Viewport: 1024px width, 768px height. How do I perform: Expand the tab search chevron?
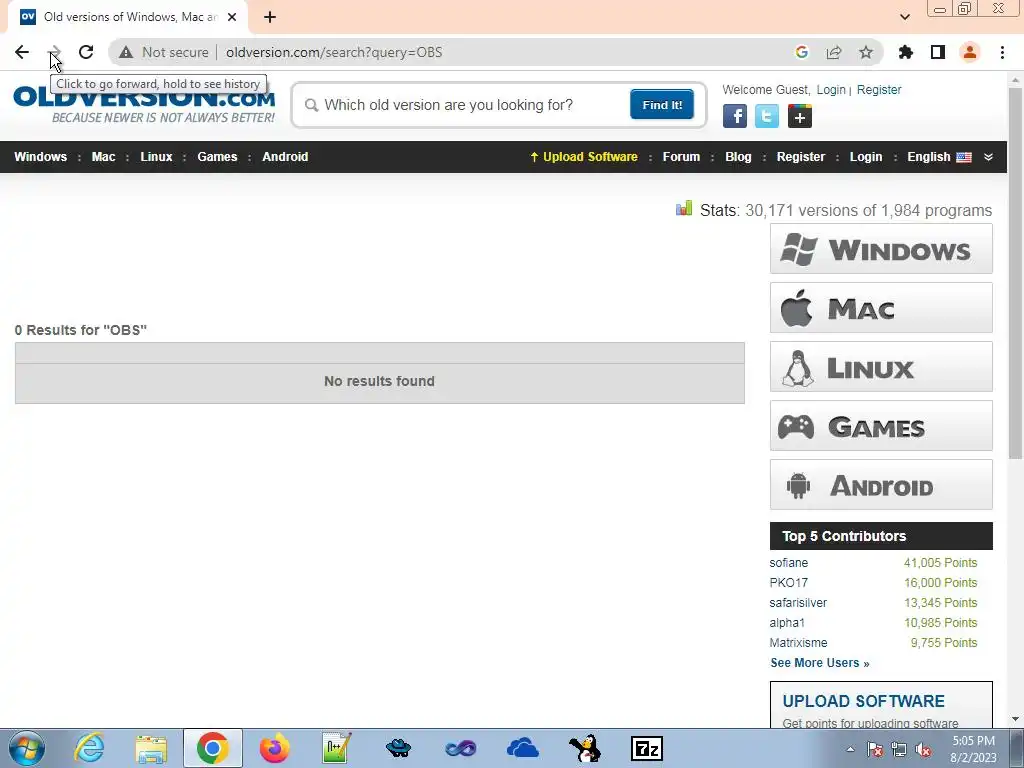905,17
